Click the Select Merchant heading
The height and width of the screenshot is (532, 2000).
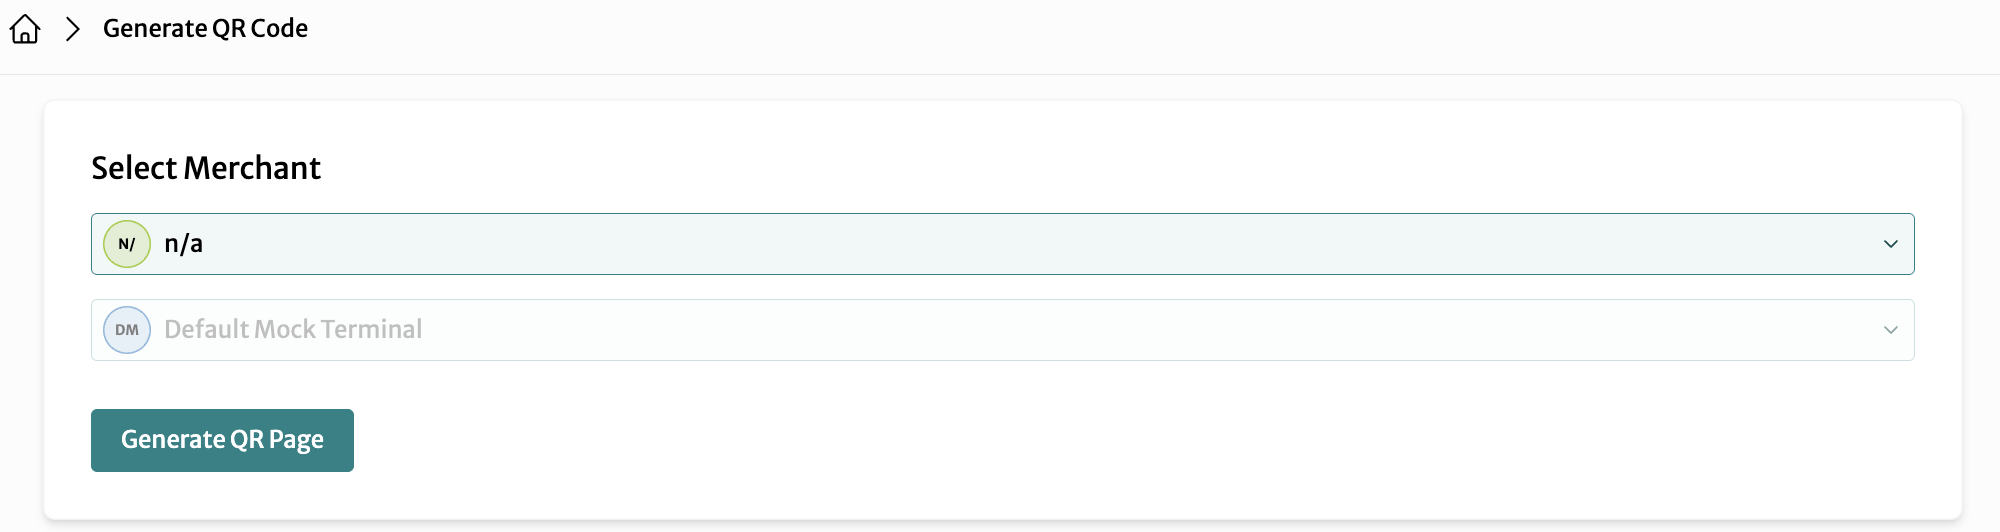coord(206,168)
